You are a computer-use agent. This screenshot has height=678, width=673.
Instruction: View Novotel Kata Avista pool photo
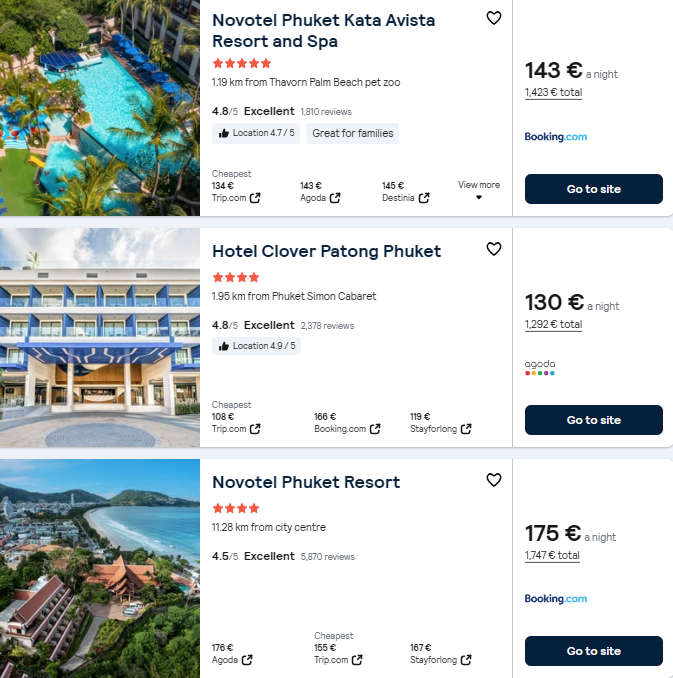click(100, 108)
